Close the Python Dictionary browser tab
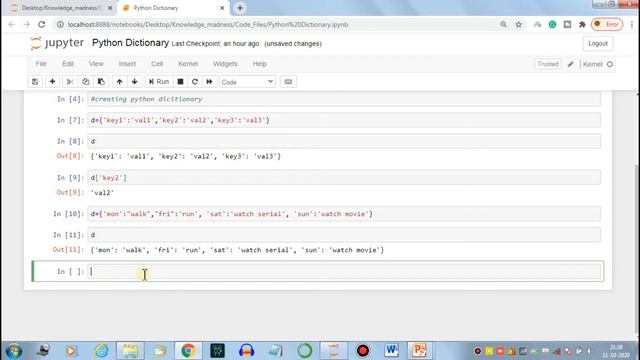 [x=222, y=8]
